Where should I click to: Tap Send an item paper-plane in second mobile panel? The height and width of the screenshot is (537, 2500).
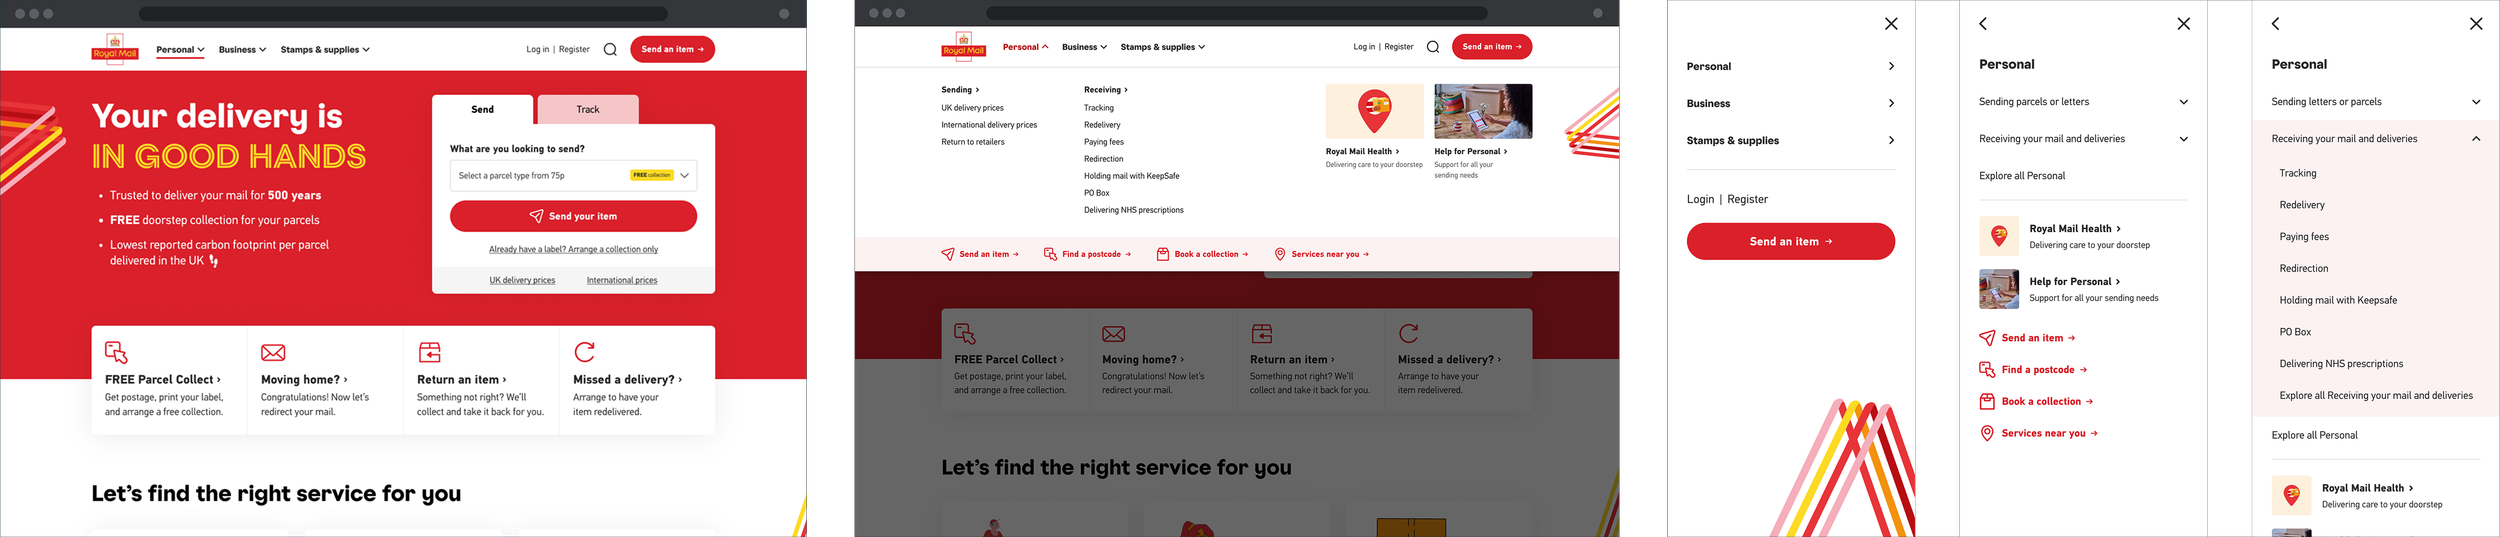coord(2027,338)
